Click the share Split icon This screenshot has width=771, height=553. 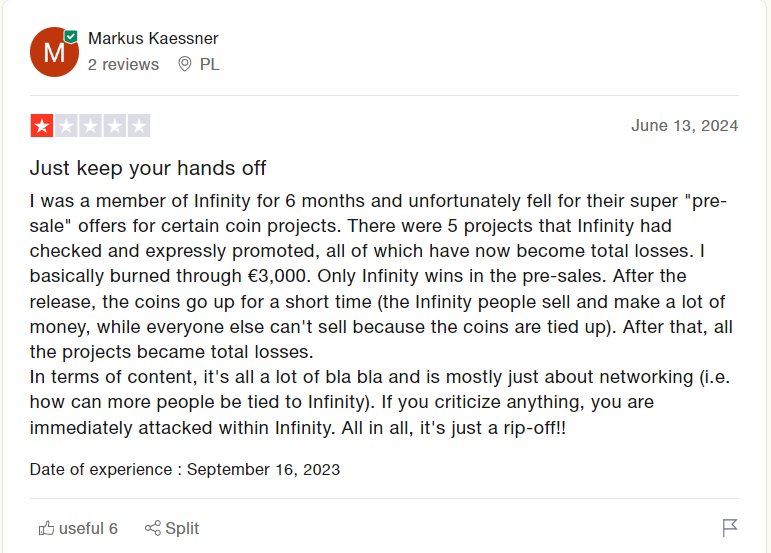click(x=152, y=528)
